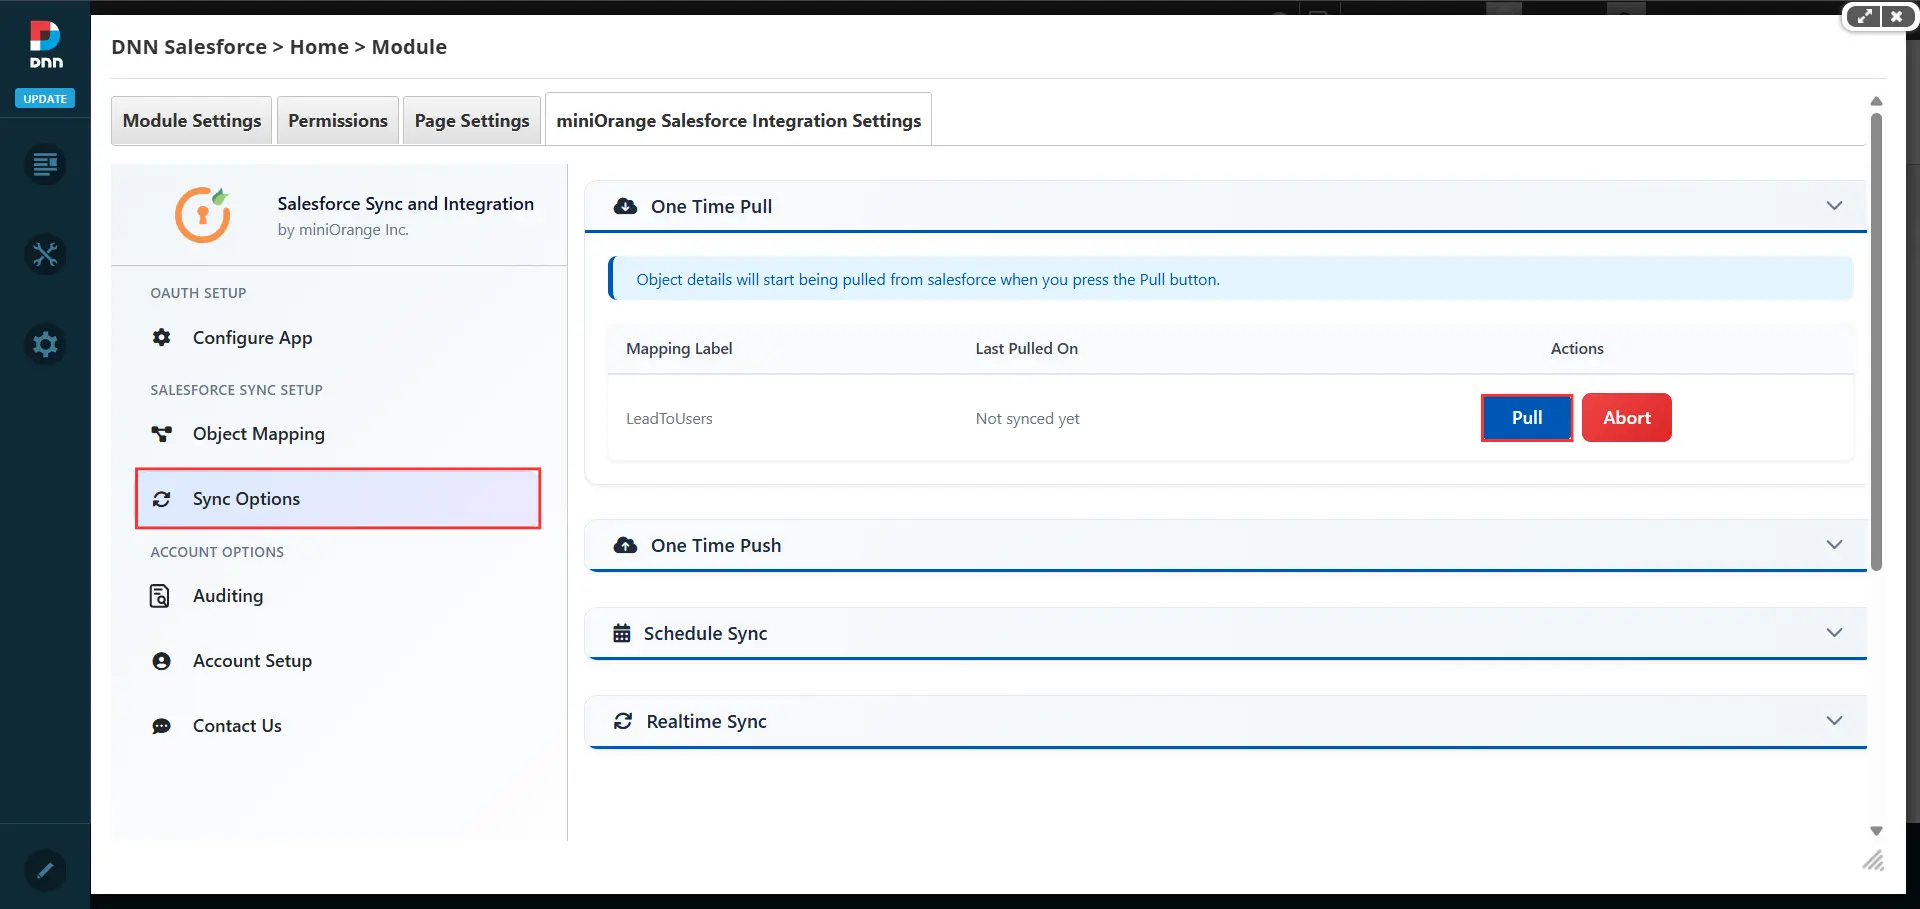Screen dimensions: 1920x909
Task: Click the DNN logo icon
Action: click(45, 45)
